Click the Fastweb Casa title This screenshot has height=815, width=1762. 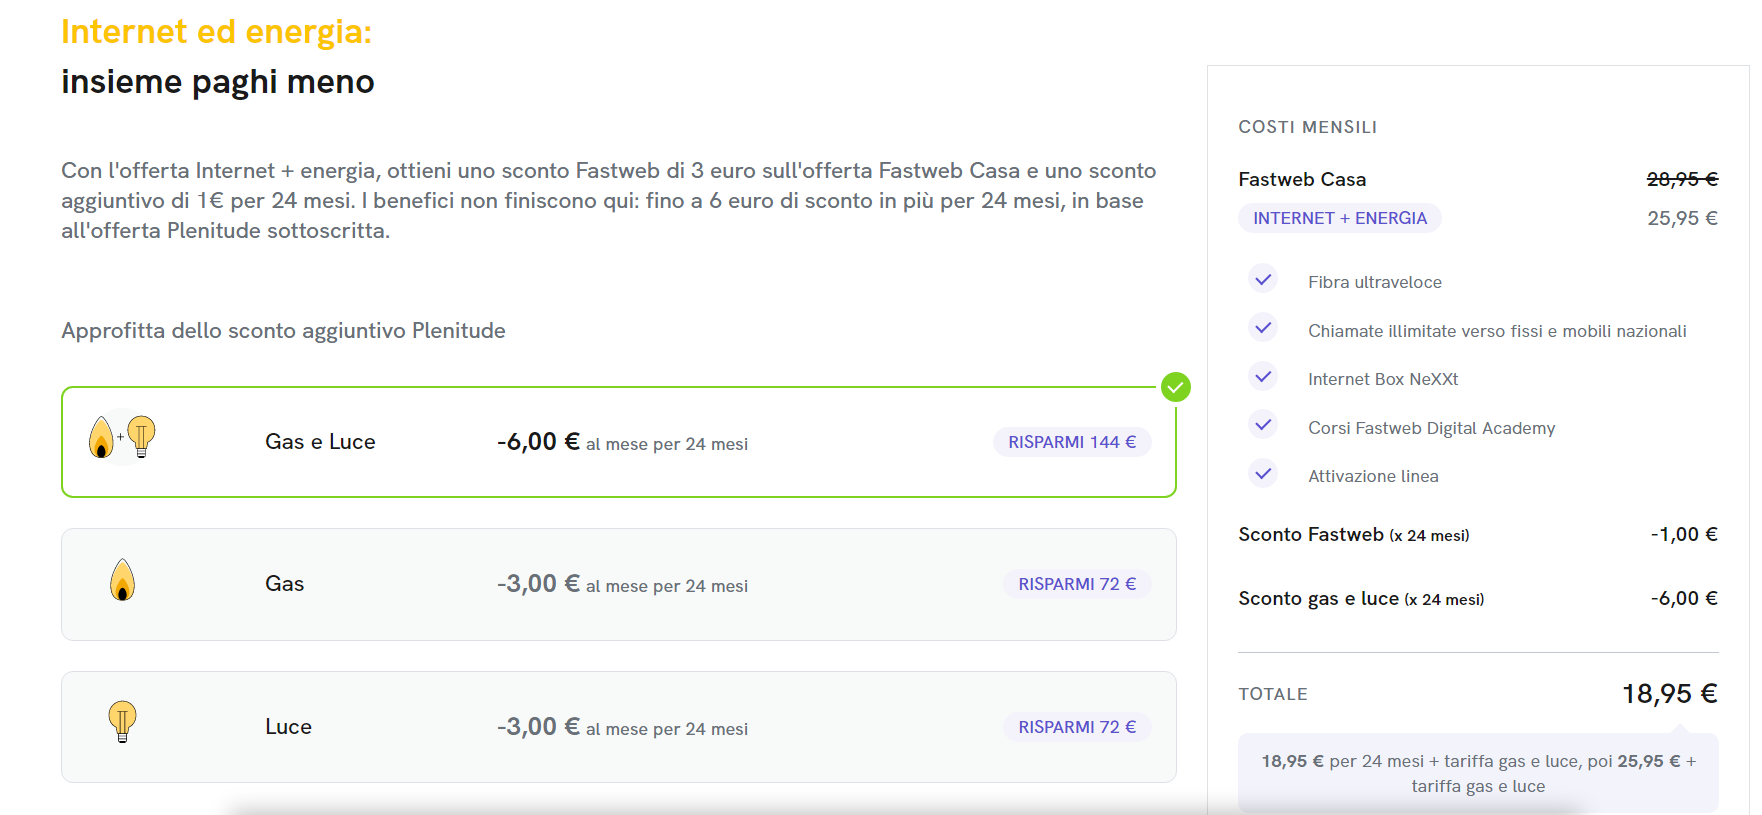pyautogui.click(x=1302, y=179)
